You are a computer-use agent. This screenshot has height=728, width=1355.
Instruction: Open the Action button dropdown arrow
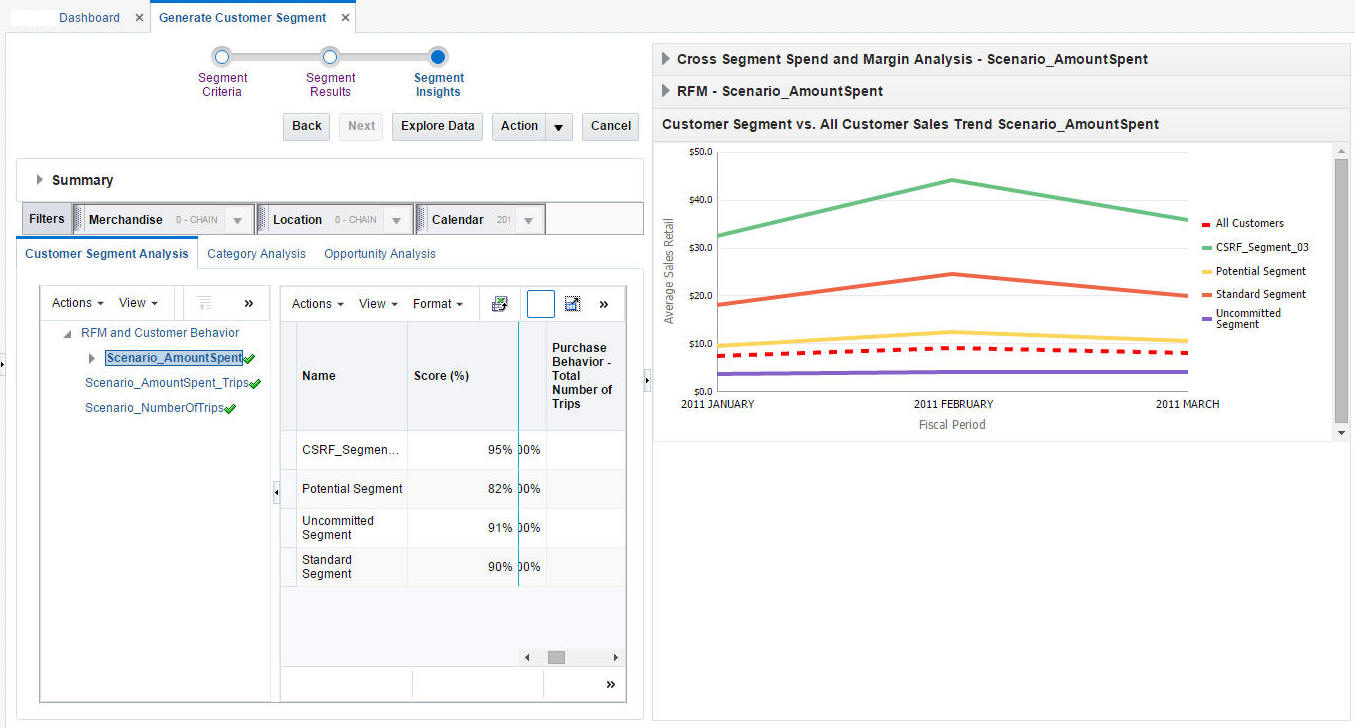coord(558,127)
